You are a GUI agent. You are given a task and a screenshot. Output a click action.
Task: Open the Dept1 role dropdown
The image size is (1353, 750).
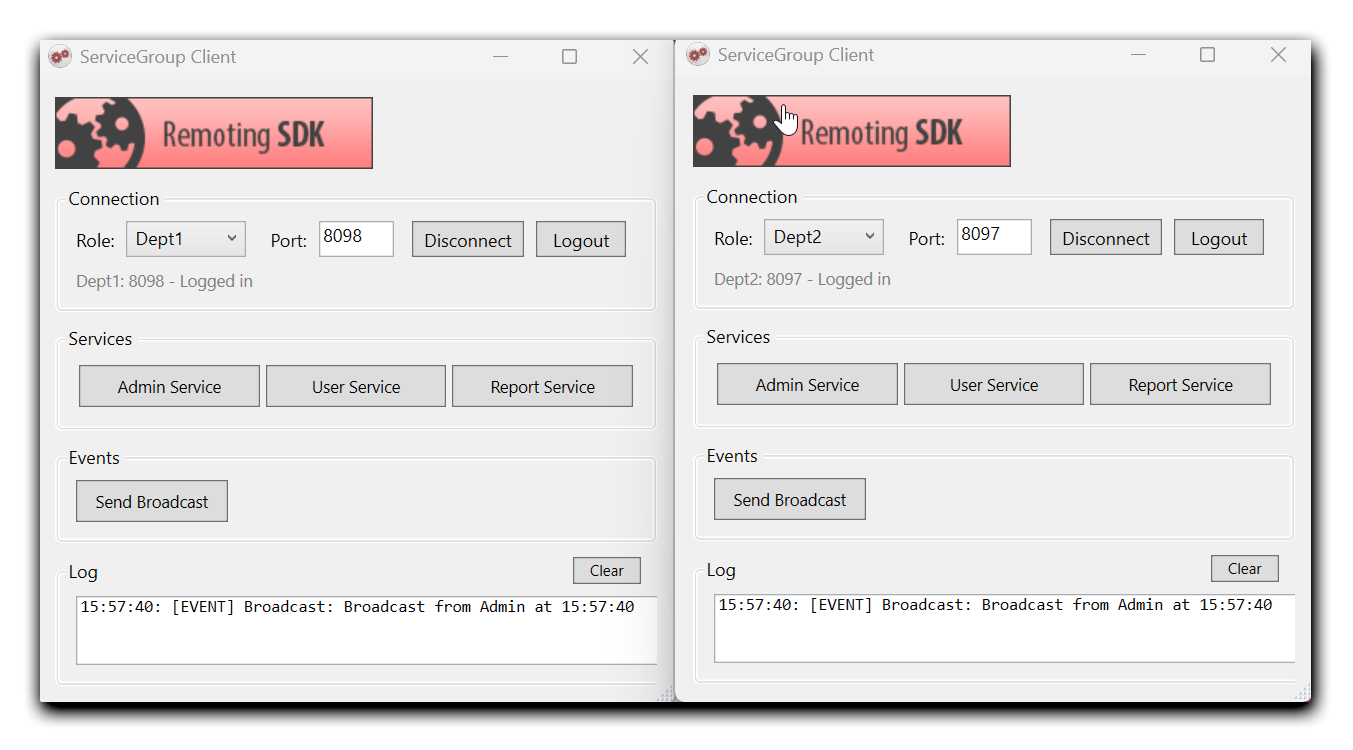pyautogui.click(x=186, y=239)
